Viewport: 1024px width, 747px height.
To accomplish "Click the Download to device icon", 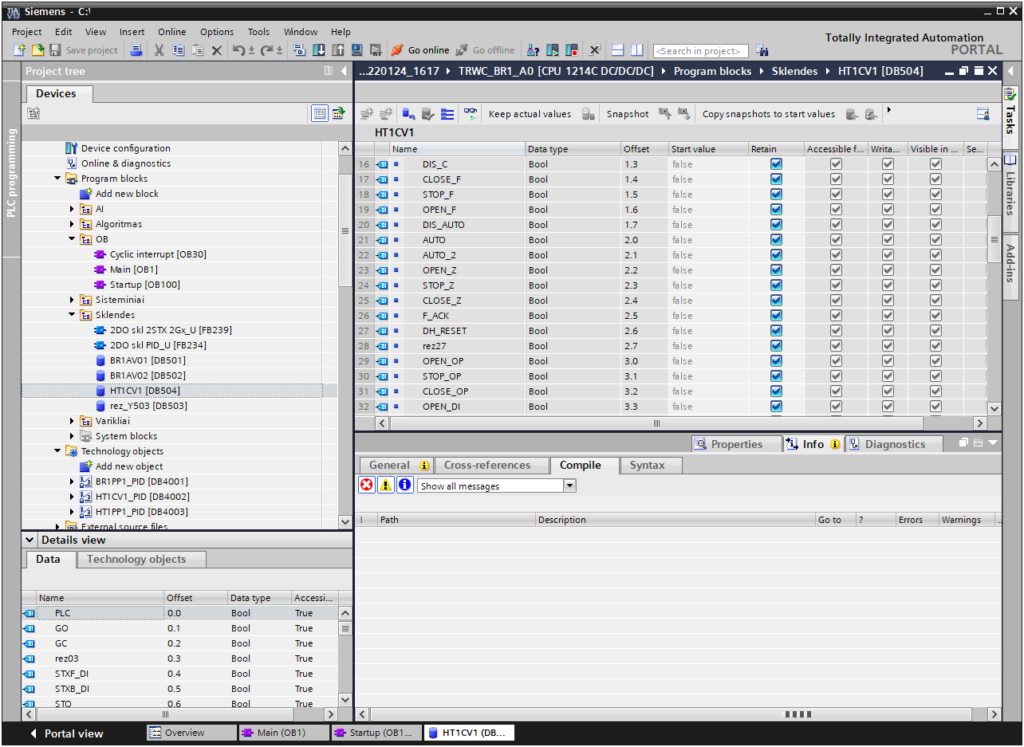I will pos(319,50).
